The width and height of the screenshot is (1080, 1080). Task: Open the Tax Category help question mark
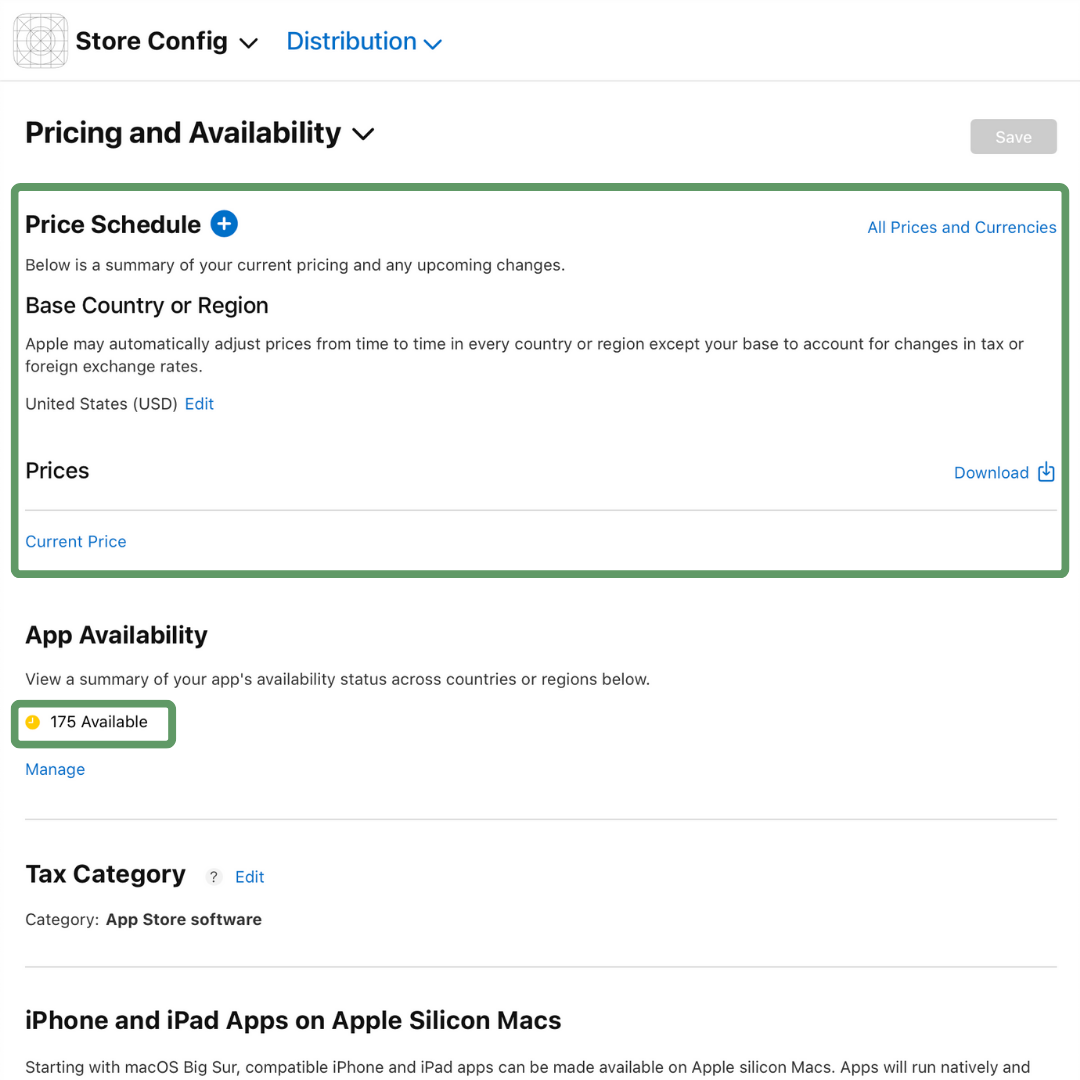[x=213, y=876]
